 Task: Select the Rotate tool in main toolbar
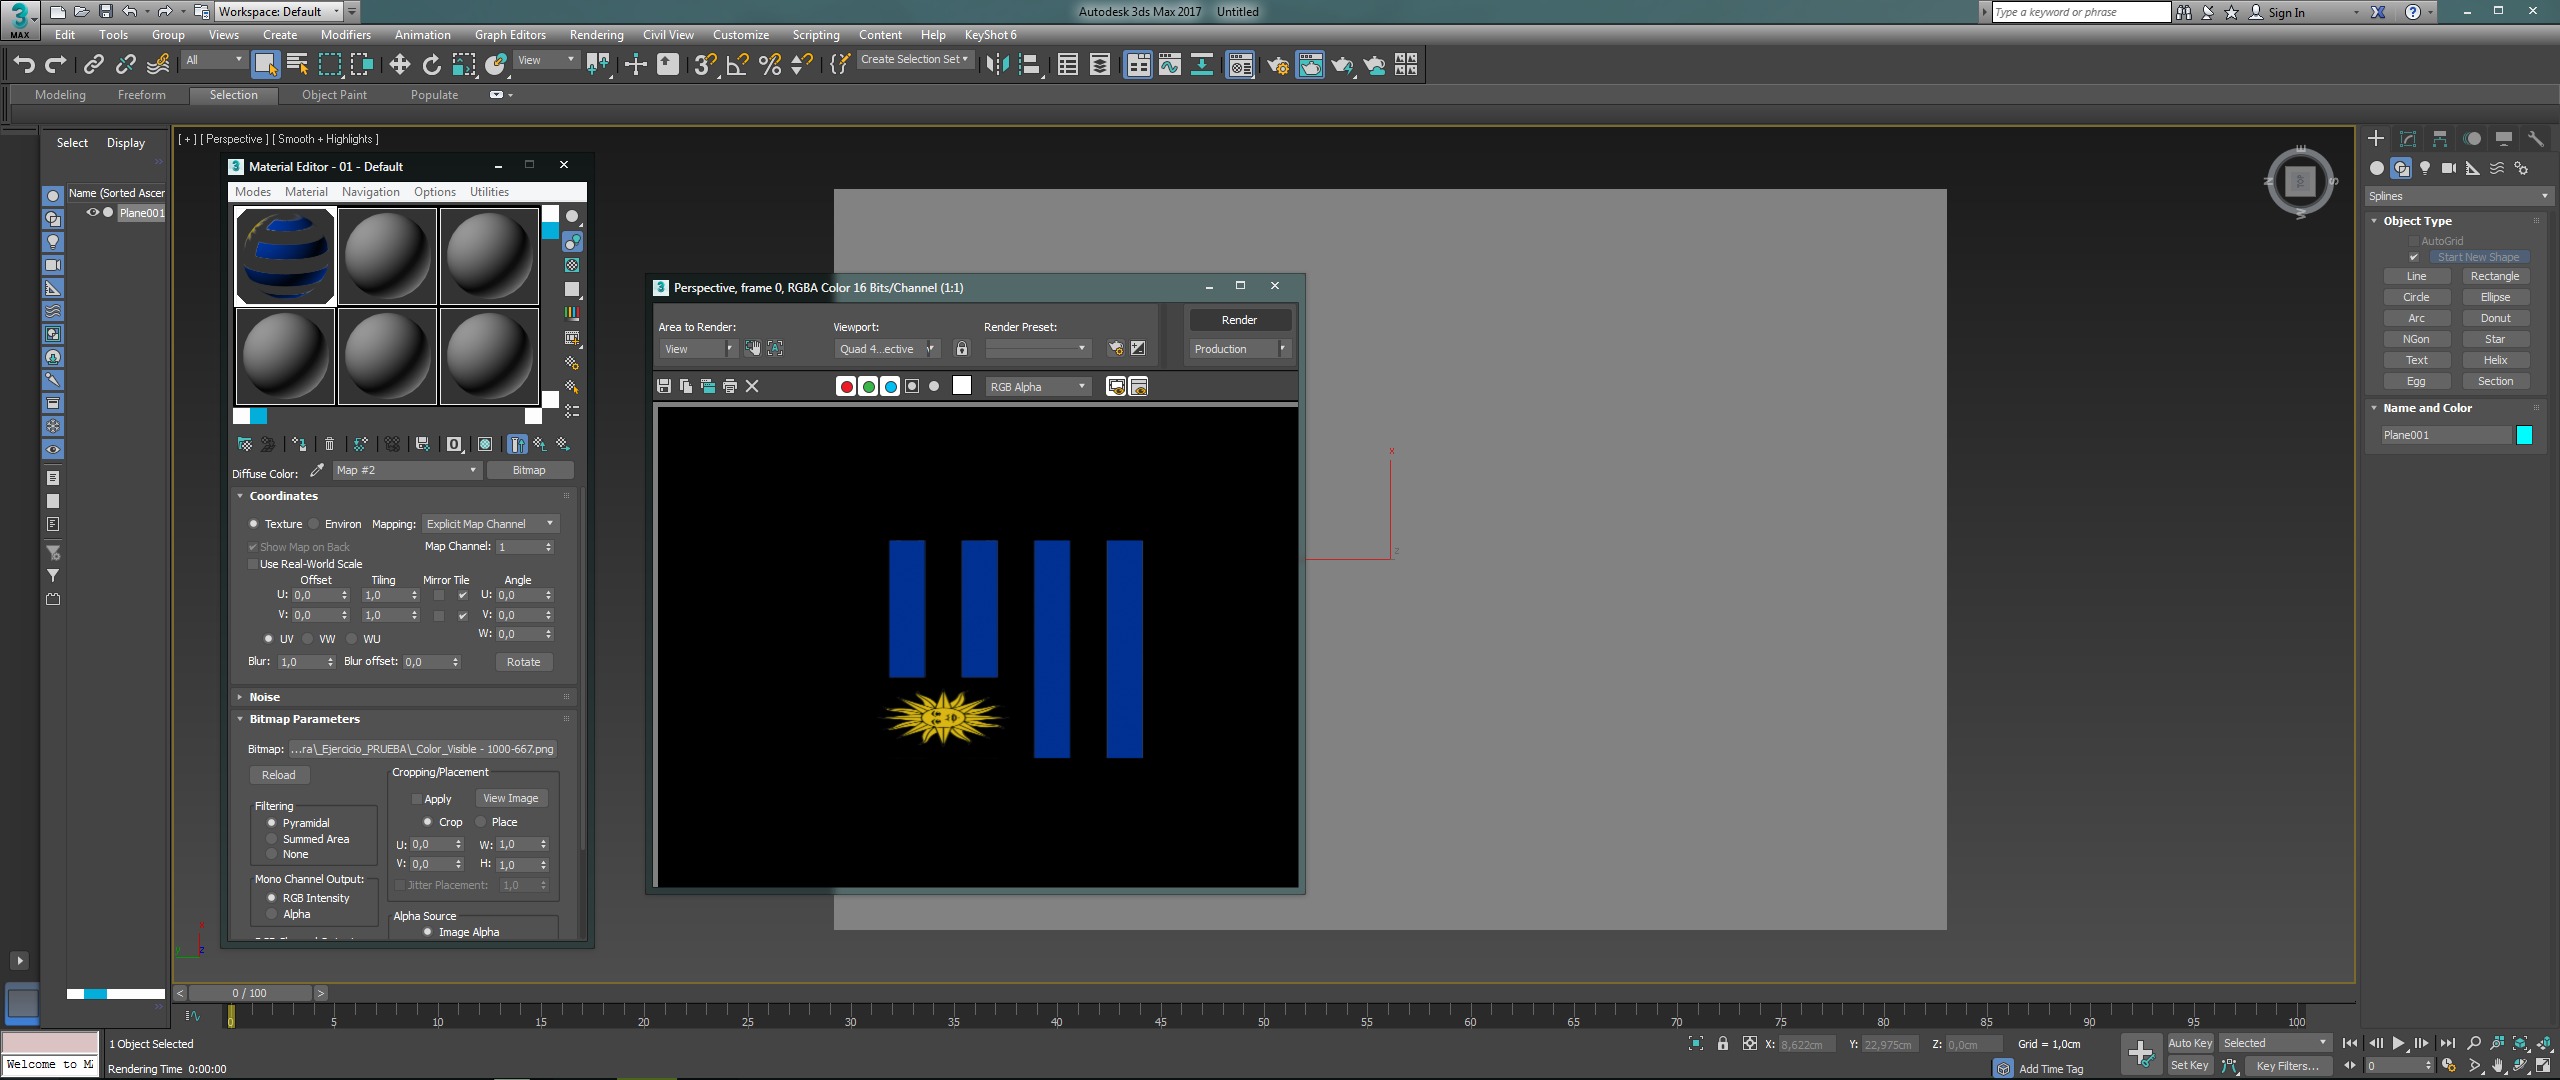[431, 65]
